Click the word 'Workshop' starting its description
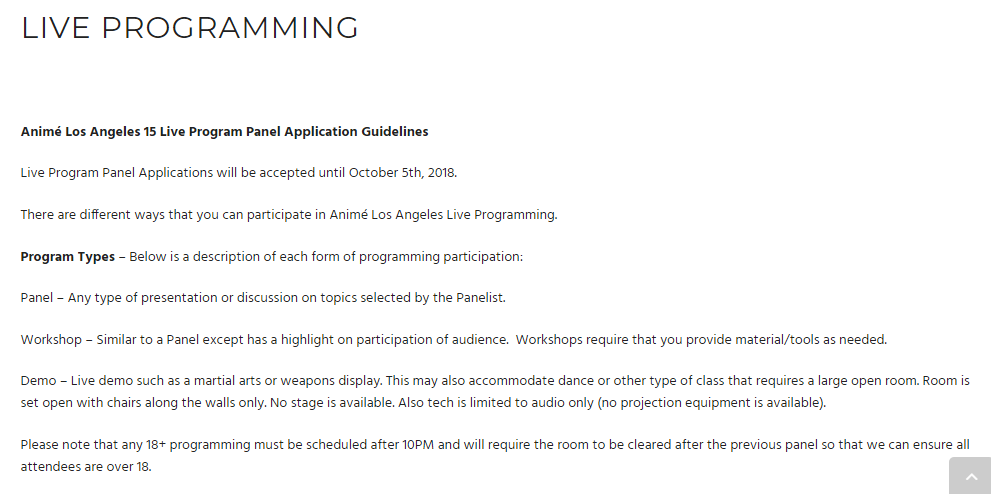 (51, 339)
